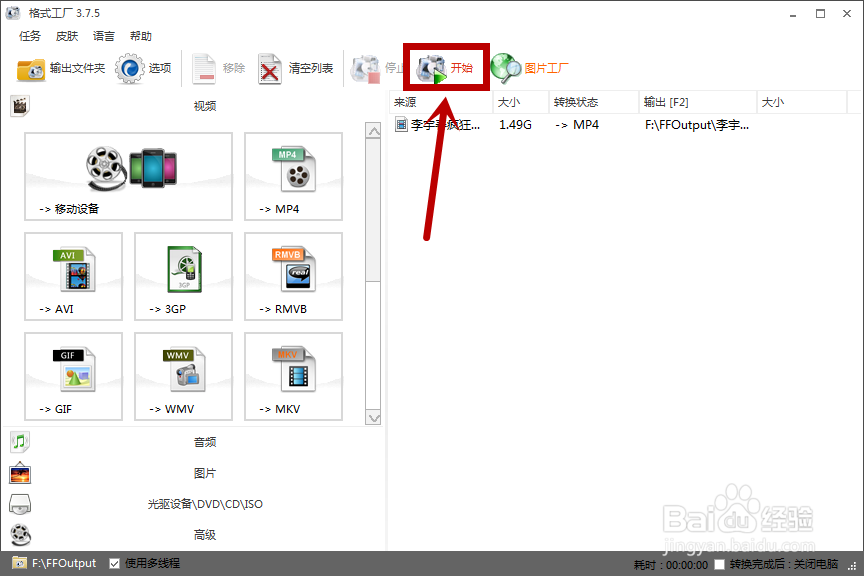Viewport: 864px width, 576px height.
Task: Open the Skin (皮肤) menu
Action: tap(67, 36)
